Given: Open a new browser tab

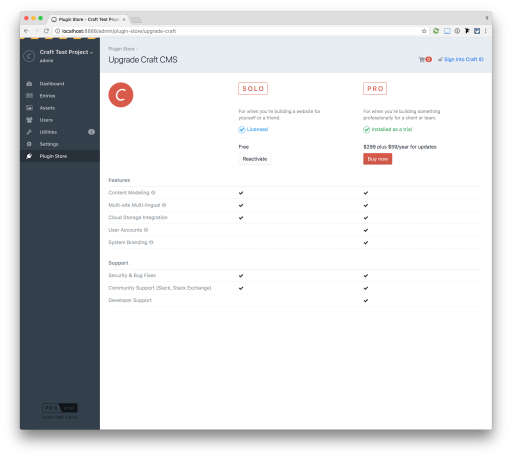Looking at the screenshot, I should (136, 20).
